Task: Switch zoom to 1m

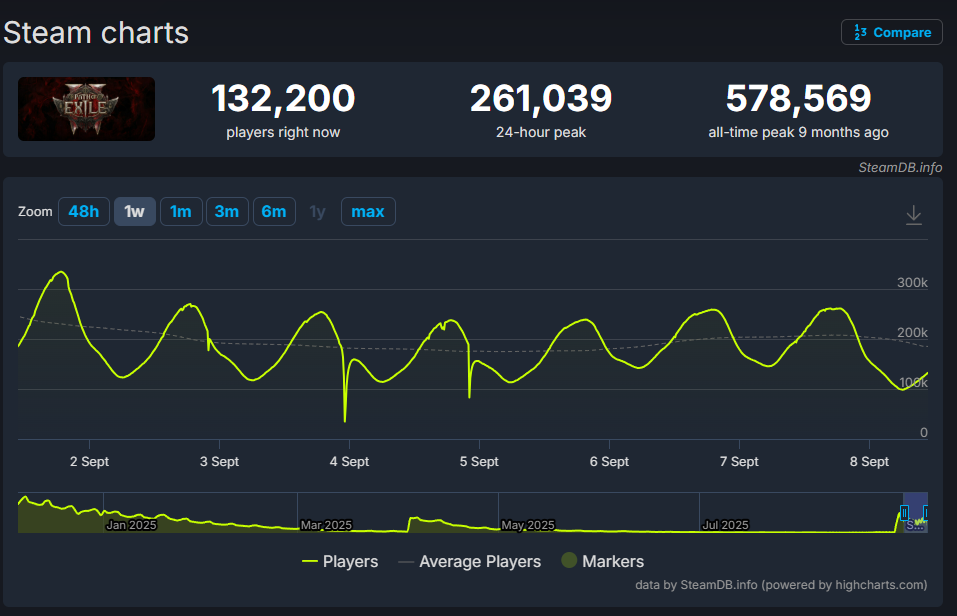Action: tap(181, 211)
